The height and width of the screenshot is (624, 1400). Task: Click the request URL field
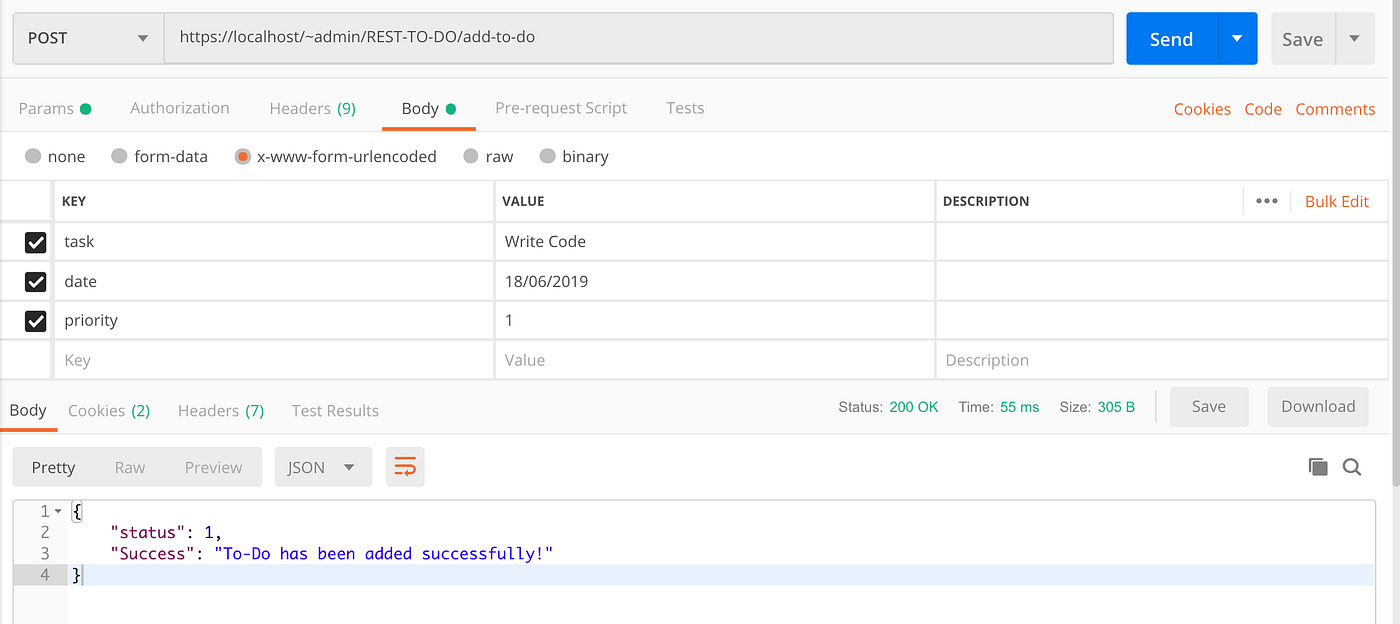[x=640, y=38]
